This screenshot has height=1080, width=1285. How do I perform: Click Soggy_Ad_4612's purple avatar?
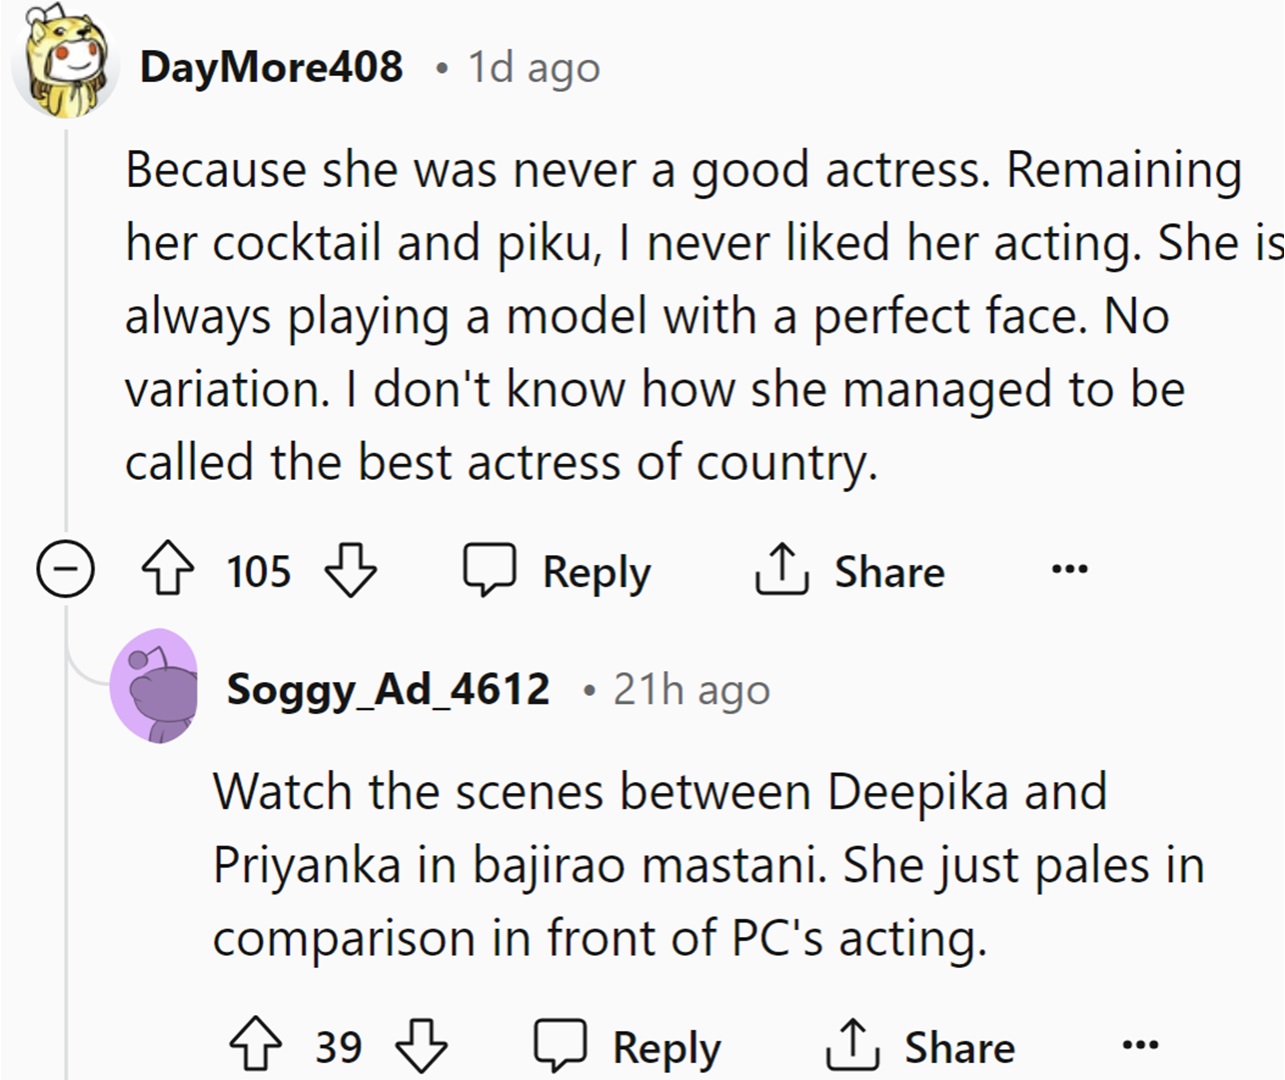click(x=155, y=687)
